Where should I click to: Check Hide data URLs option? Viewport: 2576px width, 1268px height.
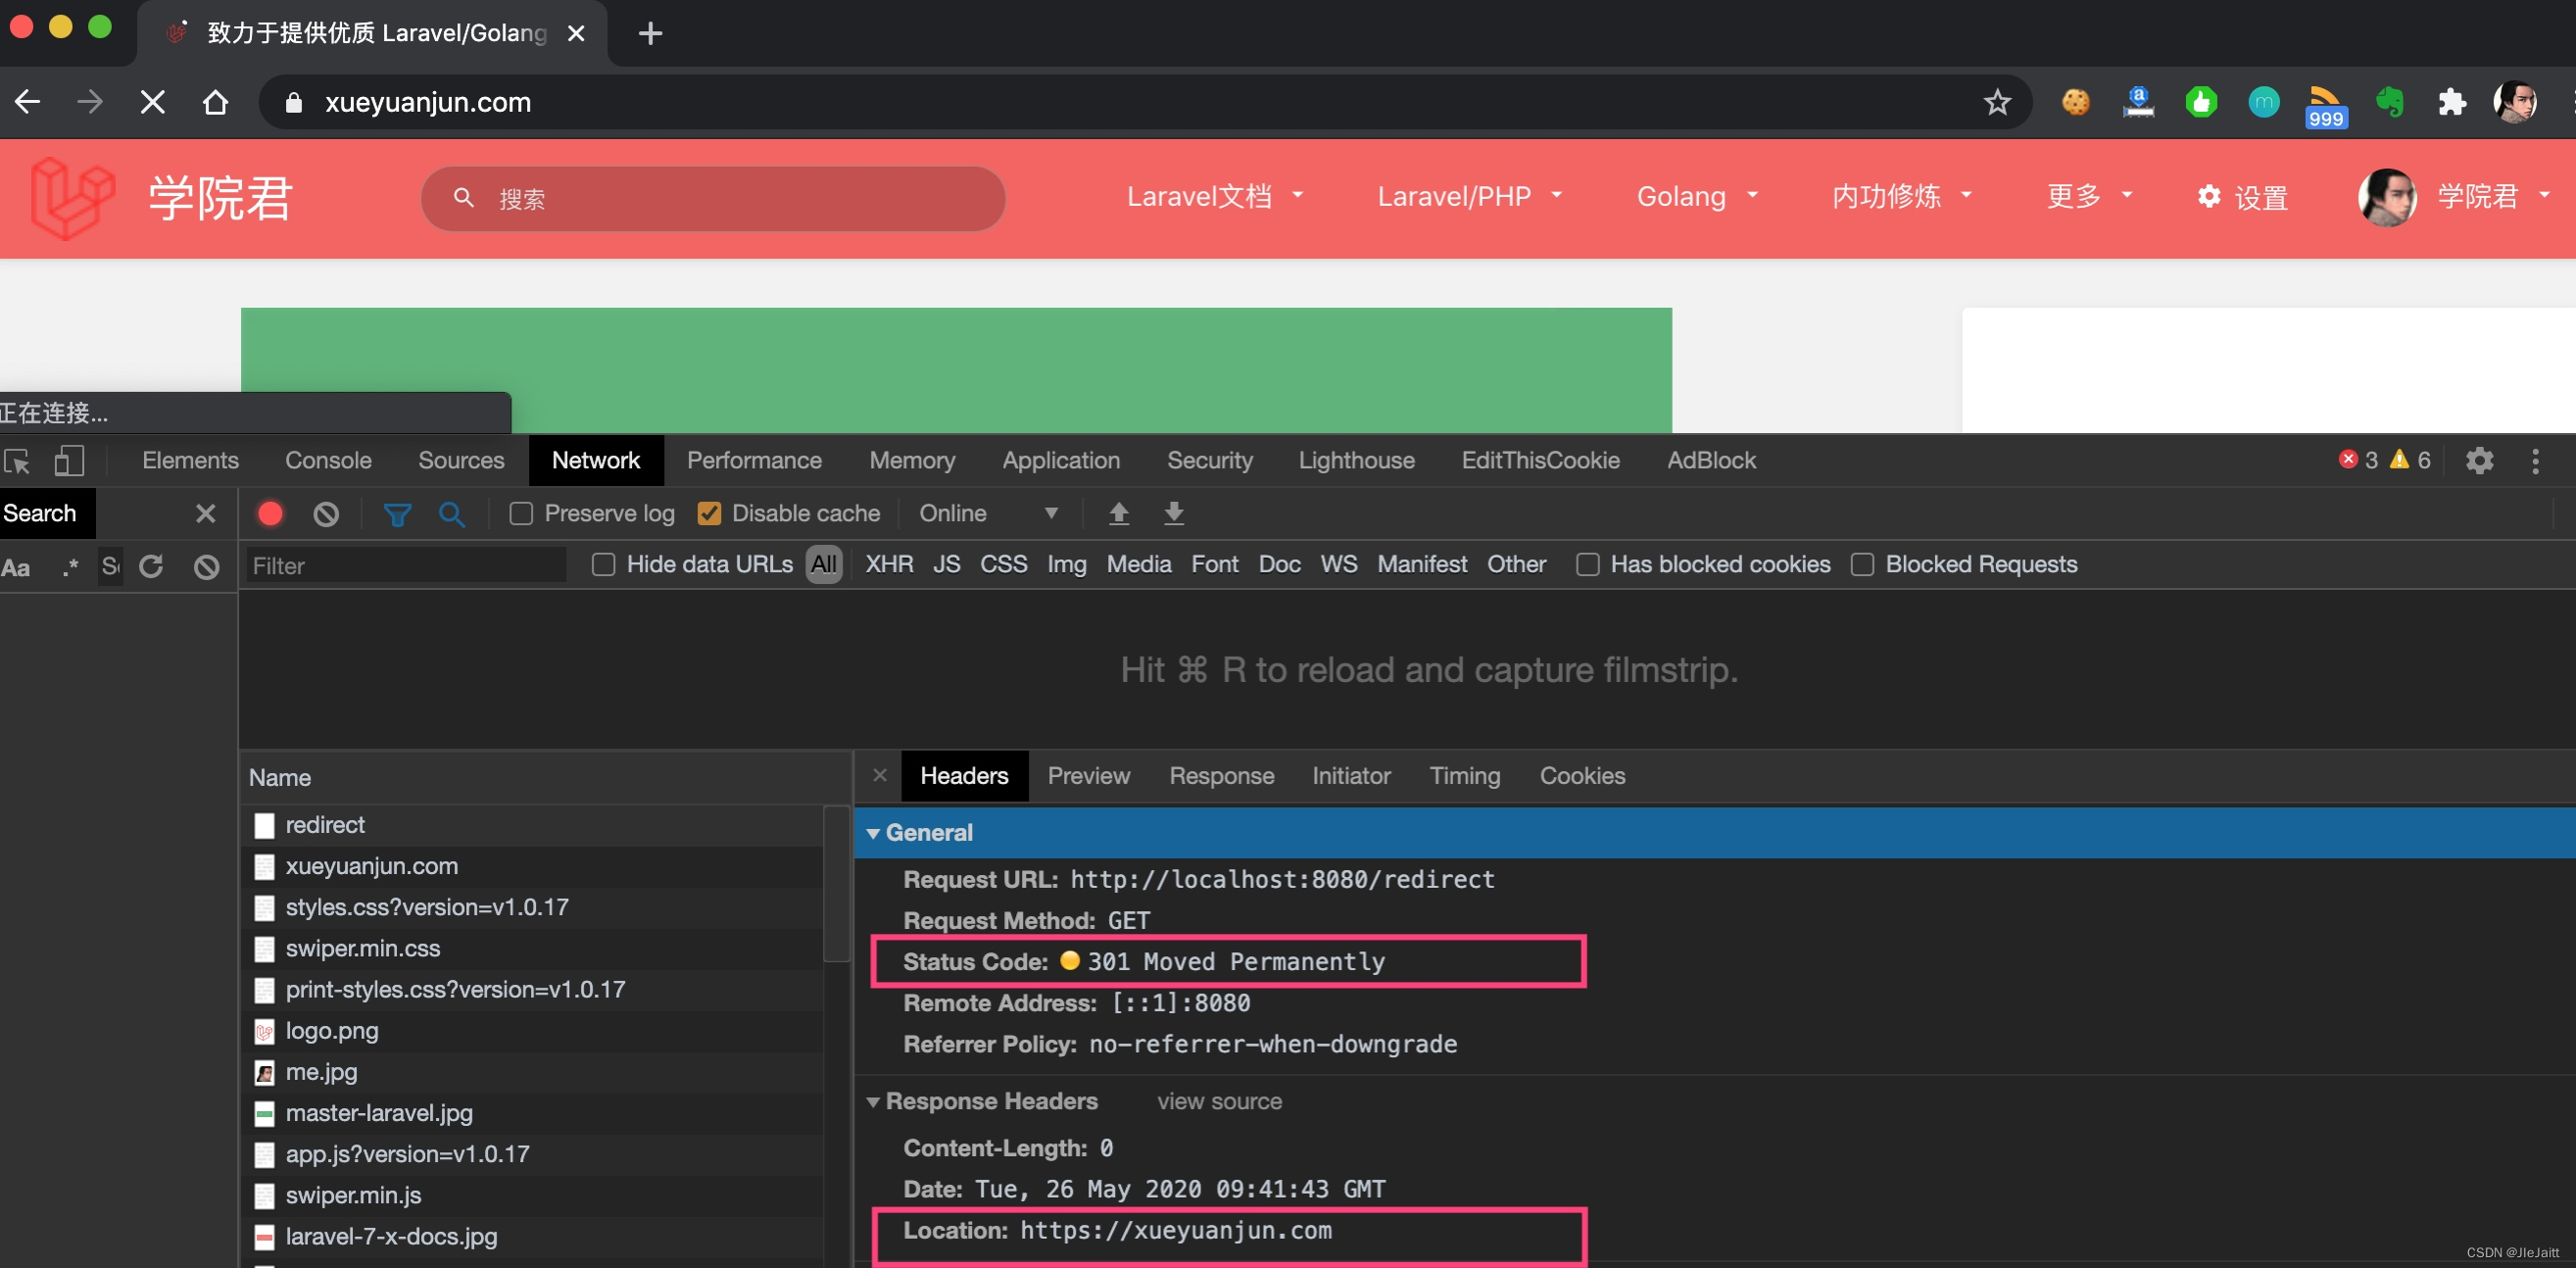[603, 564]
